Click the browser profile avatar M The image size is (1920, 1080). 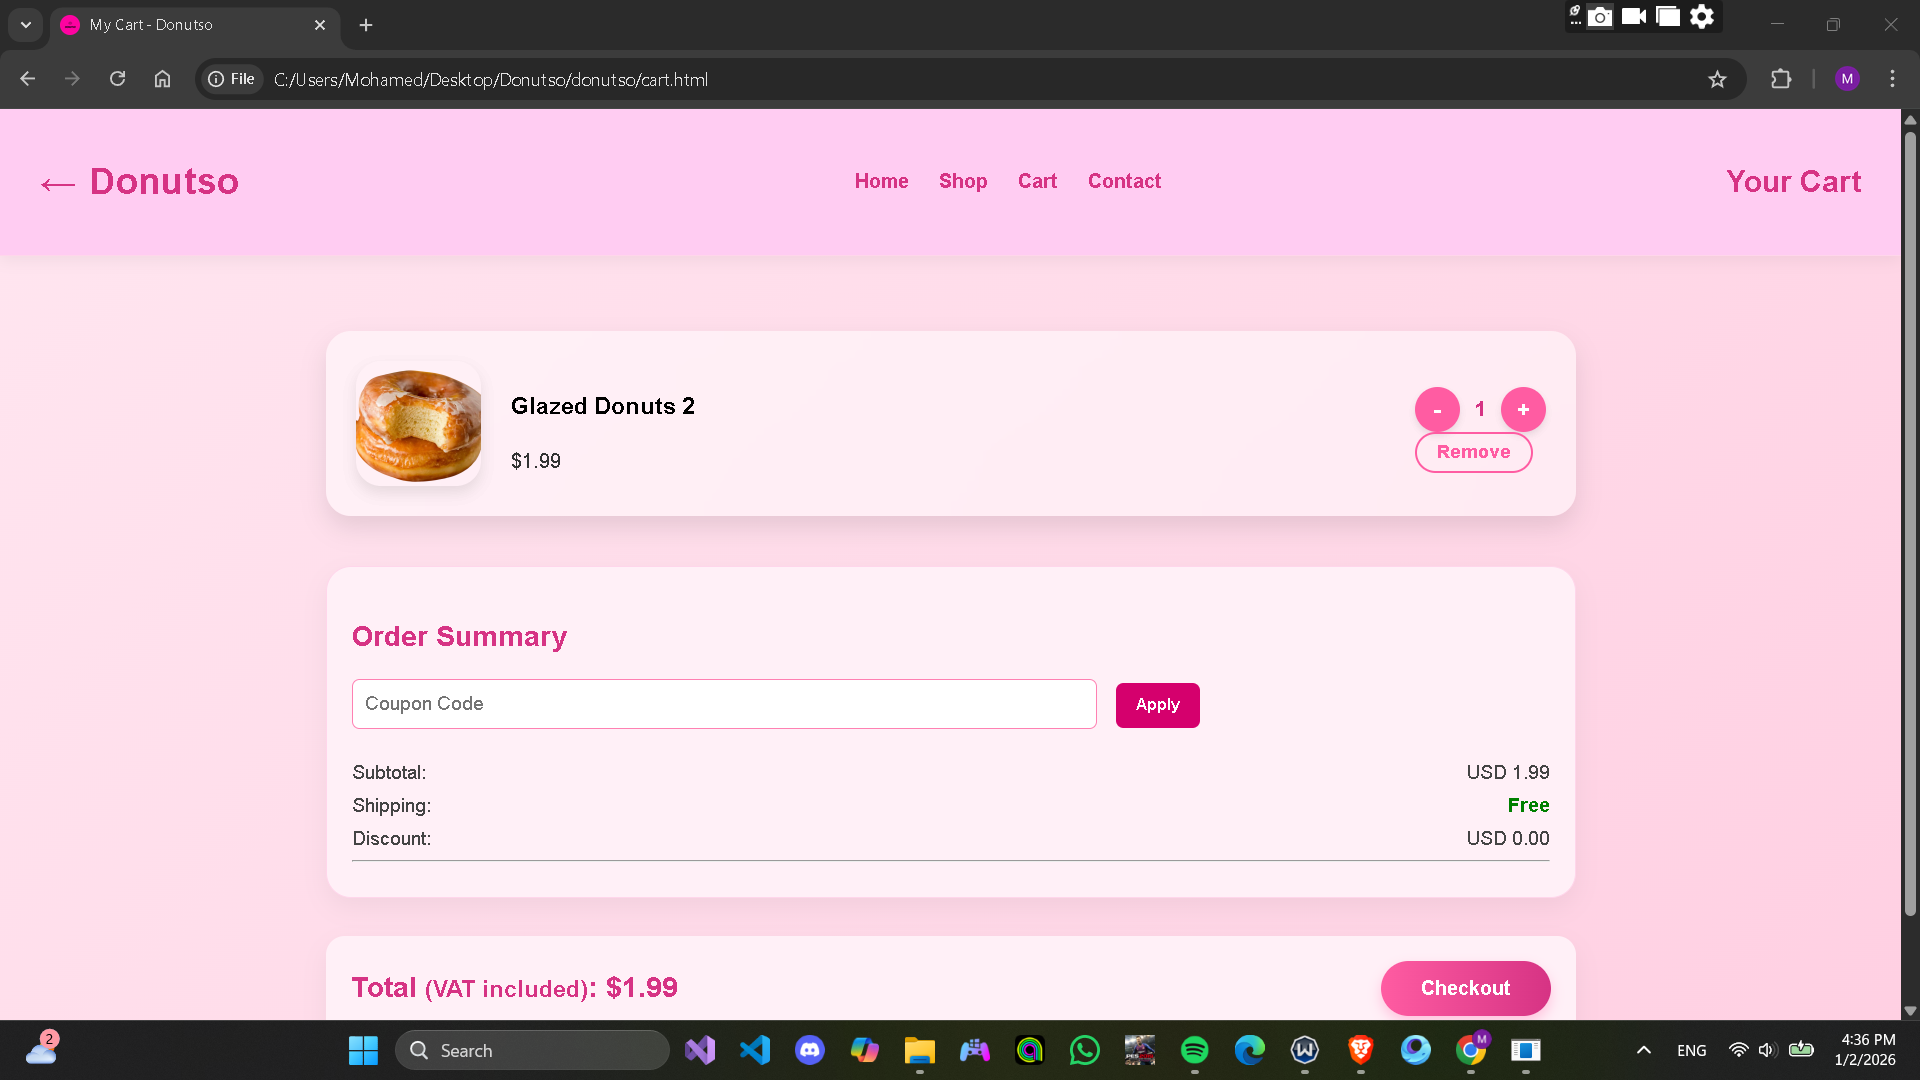point(1847,79)
